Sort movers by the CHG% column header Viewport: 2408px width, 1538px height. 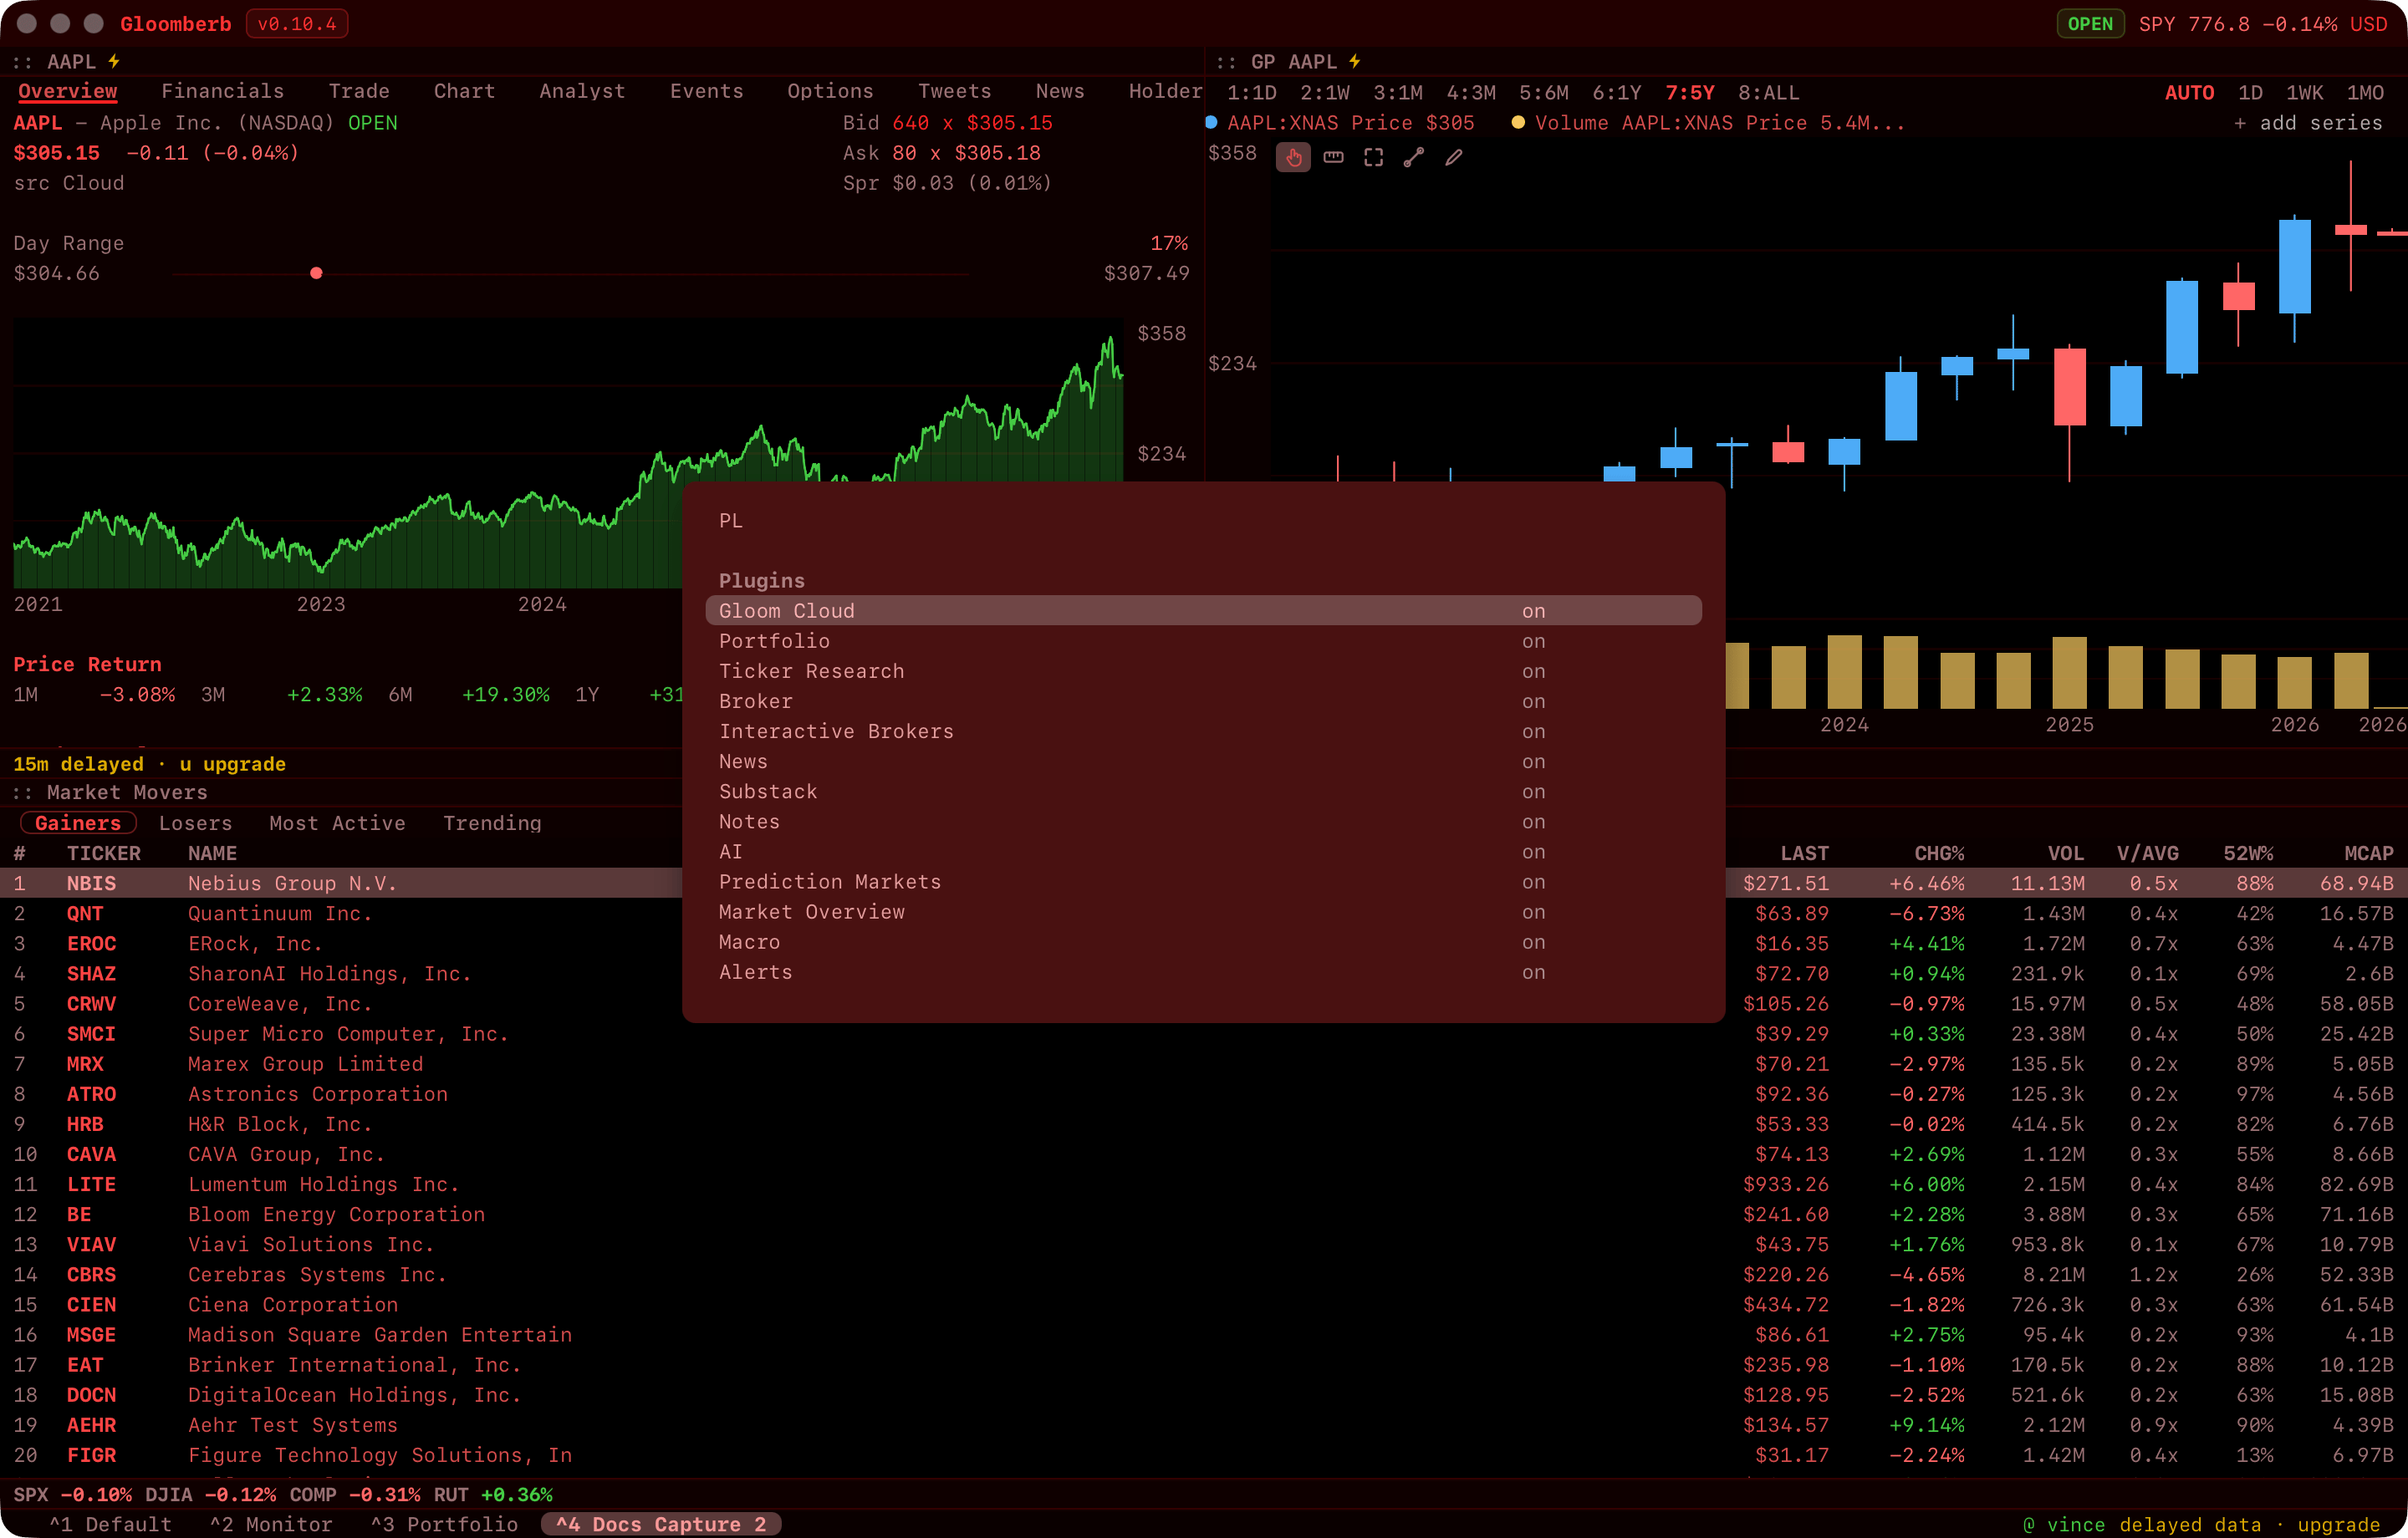[x=1939, y=853]
